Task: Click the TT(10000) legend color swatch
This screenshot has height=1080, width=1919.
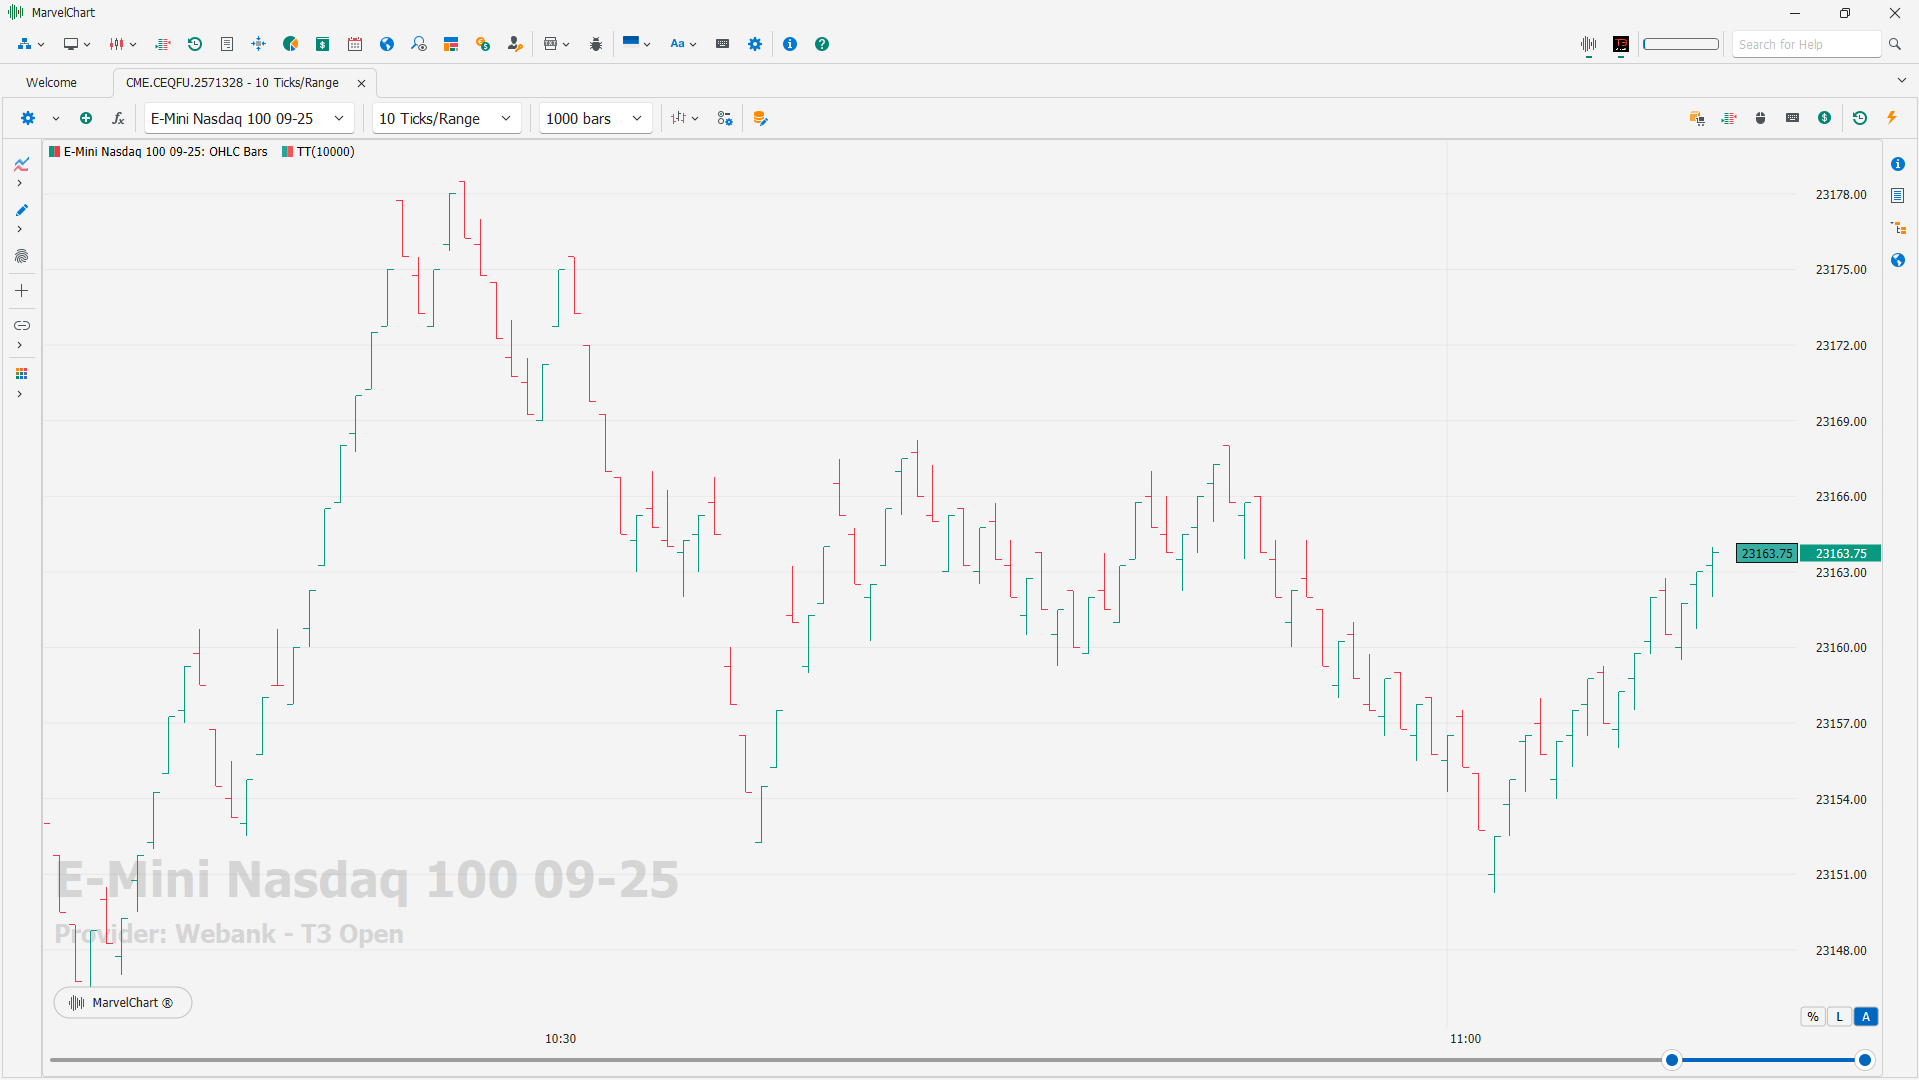Action: tap(288, 152)
